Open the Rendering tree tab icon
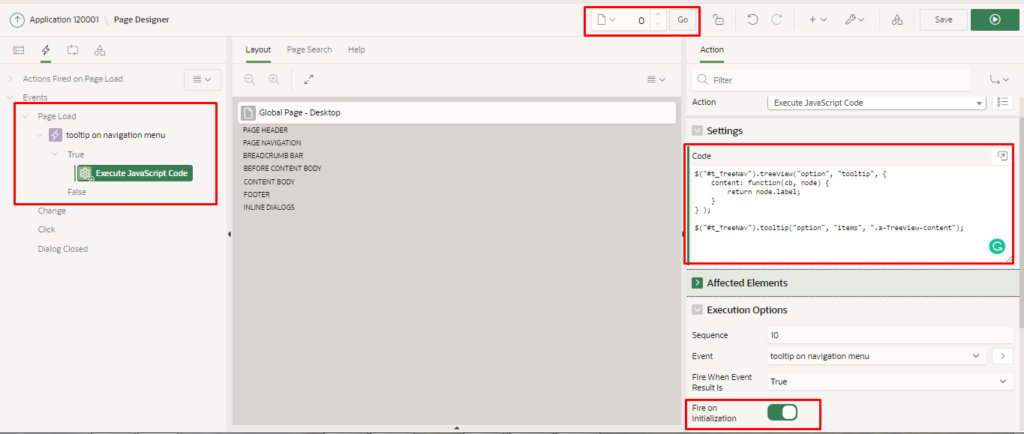Screen dimensions: 1024x434 (x=18, y=50)
